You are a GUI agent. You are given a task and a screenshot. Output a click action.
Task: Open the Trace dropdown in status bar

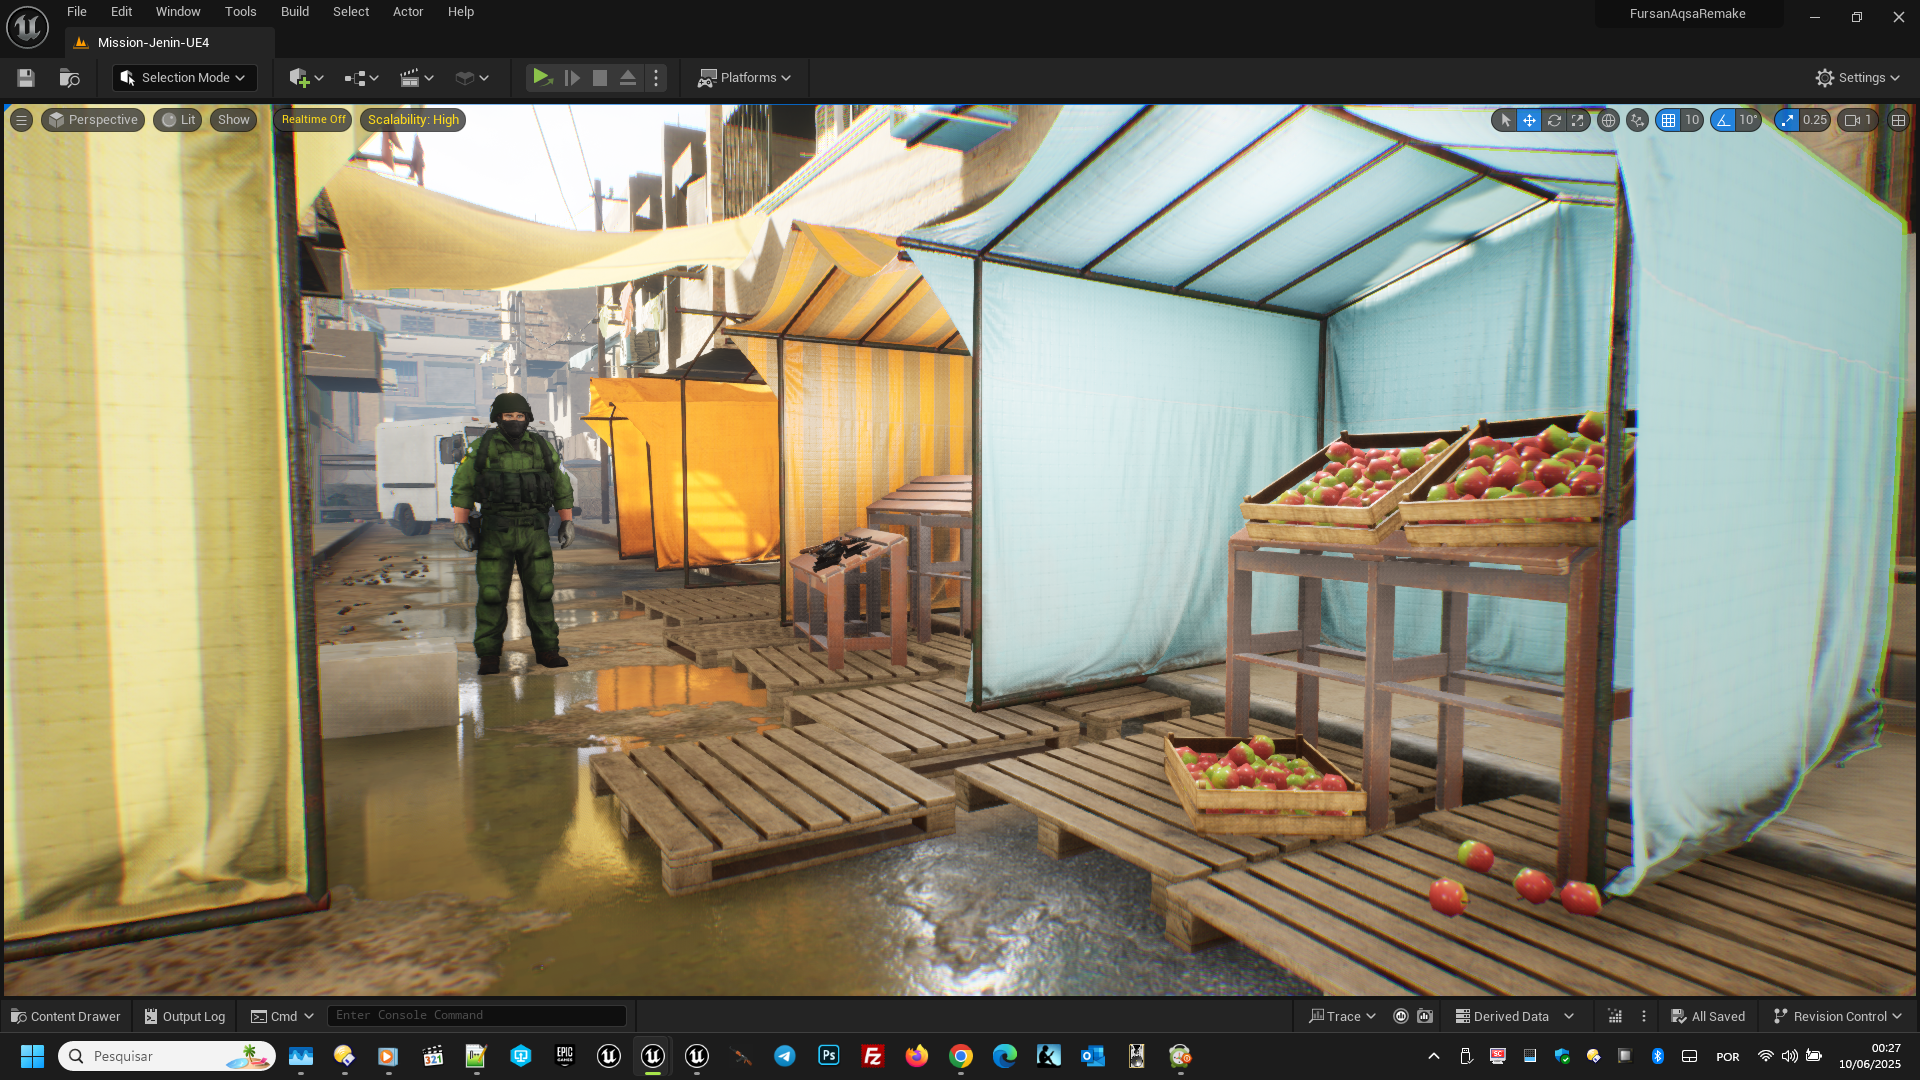1342,1016
